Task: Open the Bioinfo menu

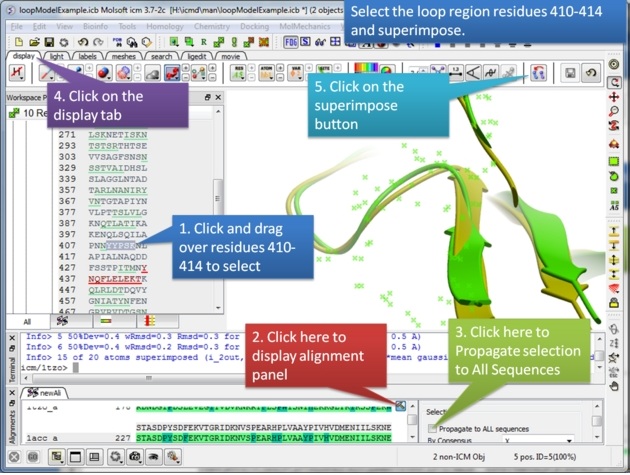Action: click(x=98, y=25)
